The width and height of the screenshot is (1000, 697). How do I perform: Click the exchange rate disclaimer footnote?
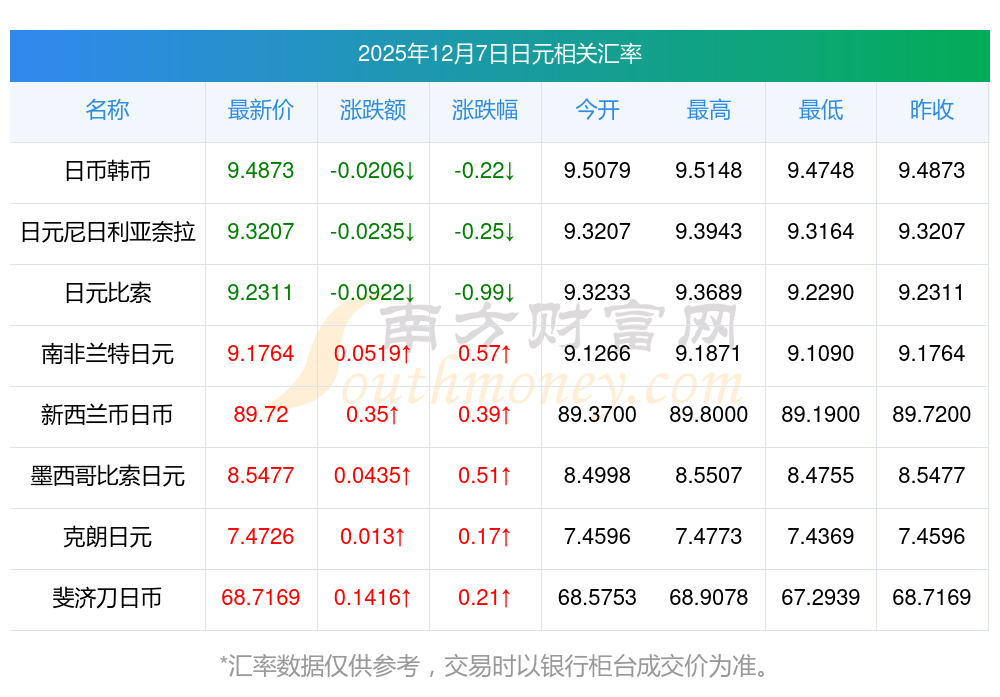500,665
